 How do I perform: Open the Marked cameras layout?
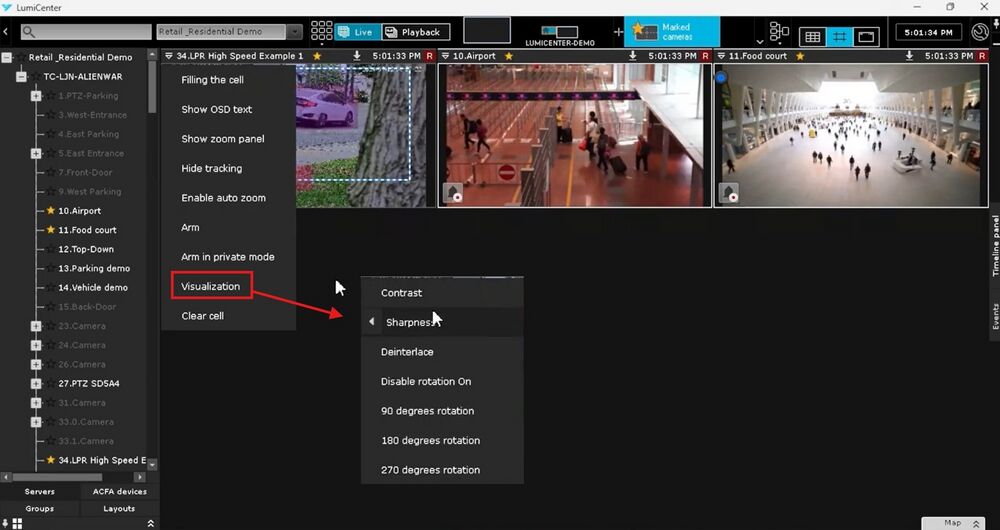tap(671, 32)
